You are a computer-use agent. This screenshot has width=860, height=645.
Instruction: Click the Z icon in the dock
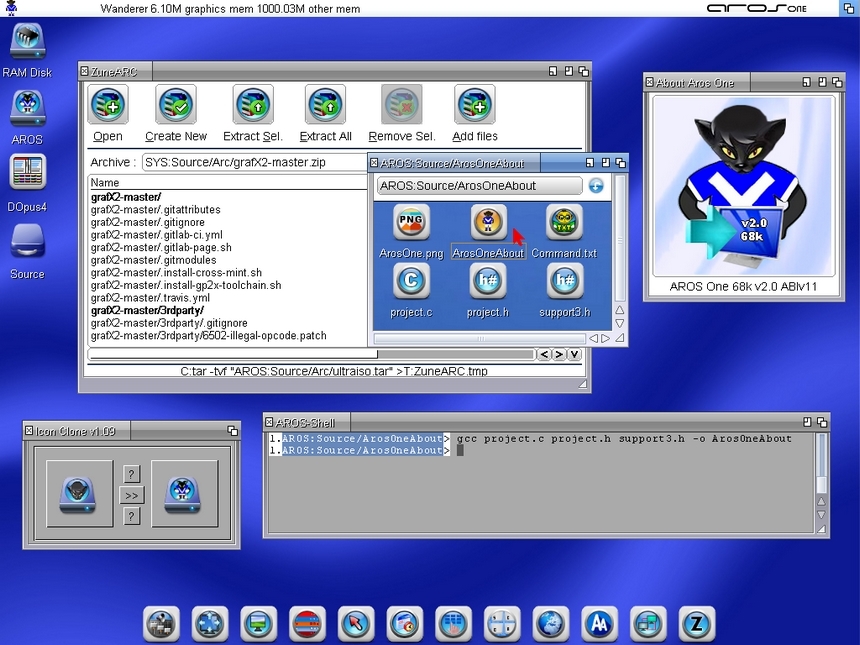pyautogui.click(x=696, y=623)
